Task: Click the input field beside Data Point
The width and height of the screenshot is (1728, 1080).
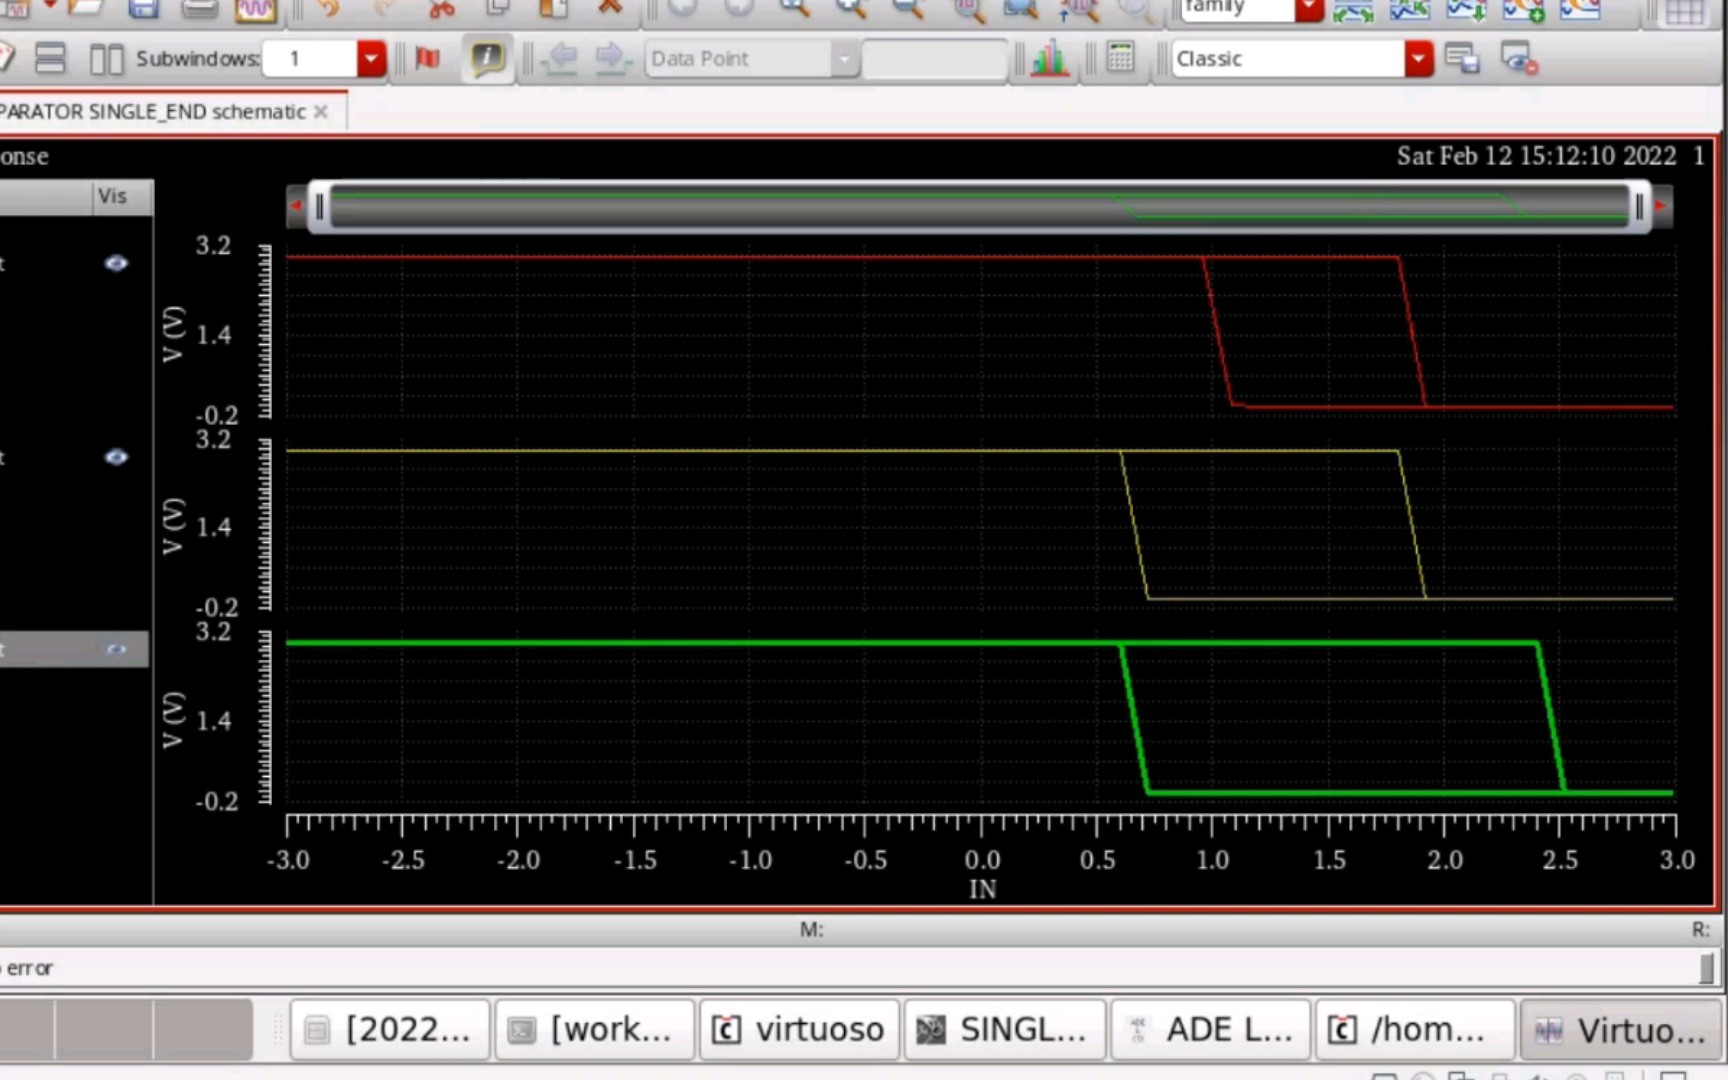Action: point(934,59)
